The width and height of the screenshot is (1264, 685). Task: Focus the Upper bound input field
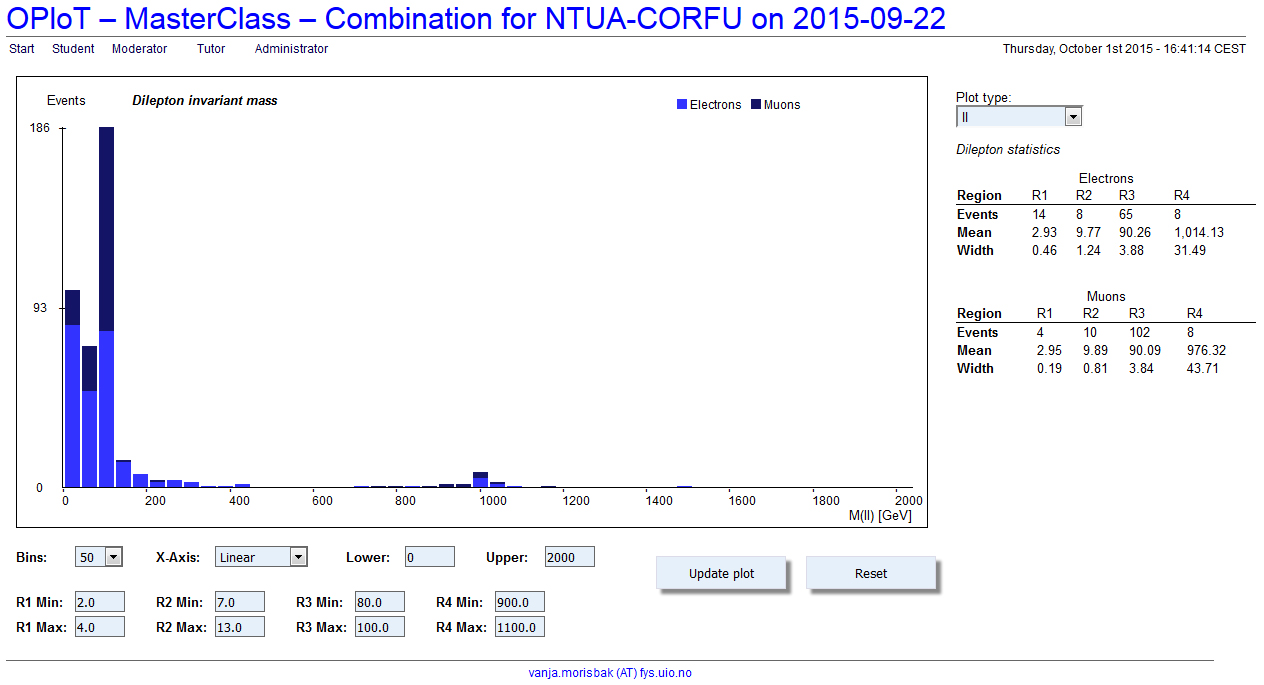point(570,557)
